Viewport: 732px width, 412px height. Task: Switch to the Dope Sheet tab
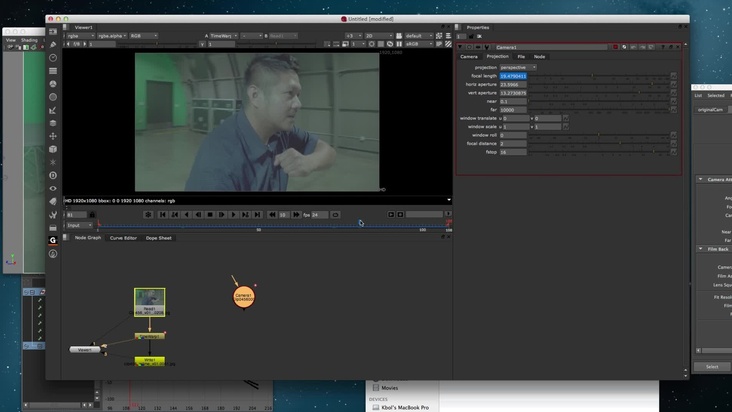(159, 238)
